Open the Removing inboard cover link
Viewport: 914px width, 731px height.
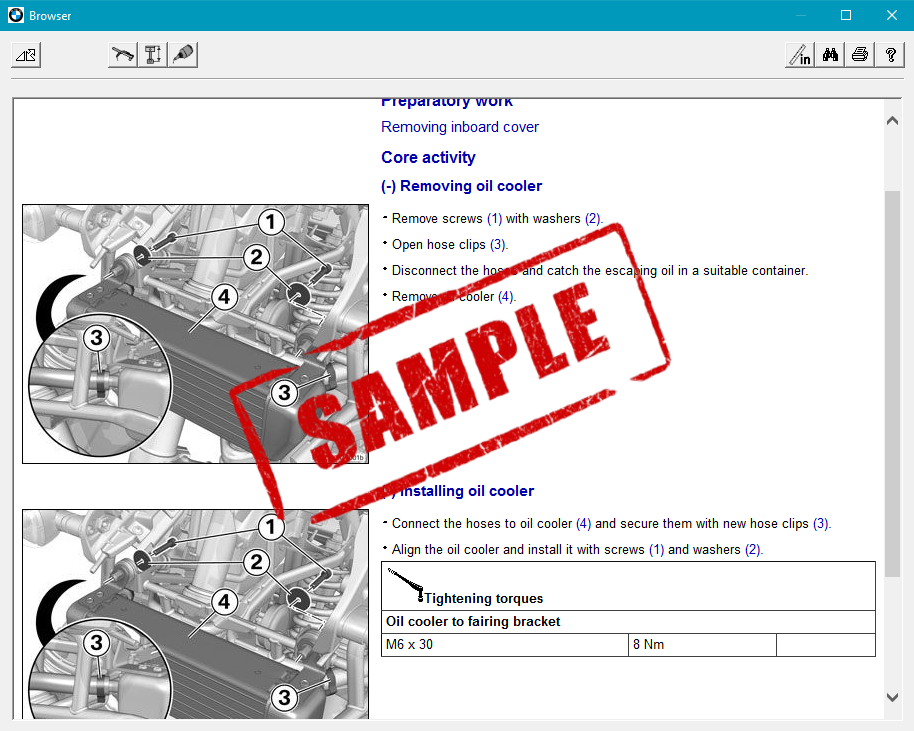click(460, 127)
